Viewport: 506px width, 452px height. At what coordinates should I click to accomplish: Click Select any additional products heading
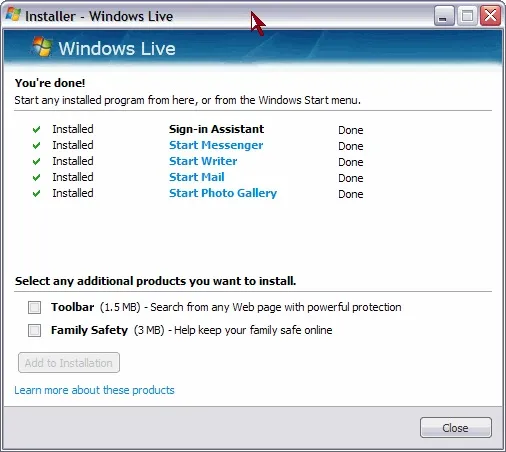[x=155, y=281]
